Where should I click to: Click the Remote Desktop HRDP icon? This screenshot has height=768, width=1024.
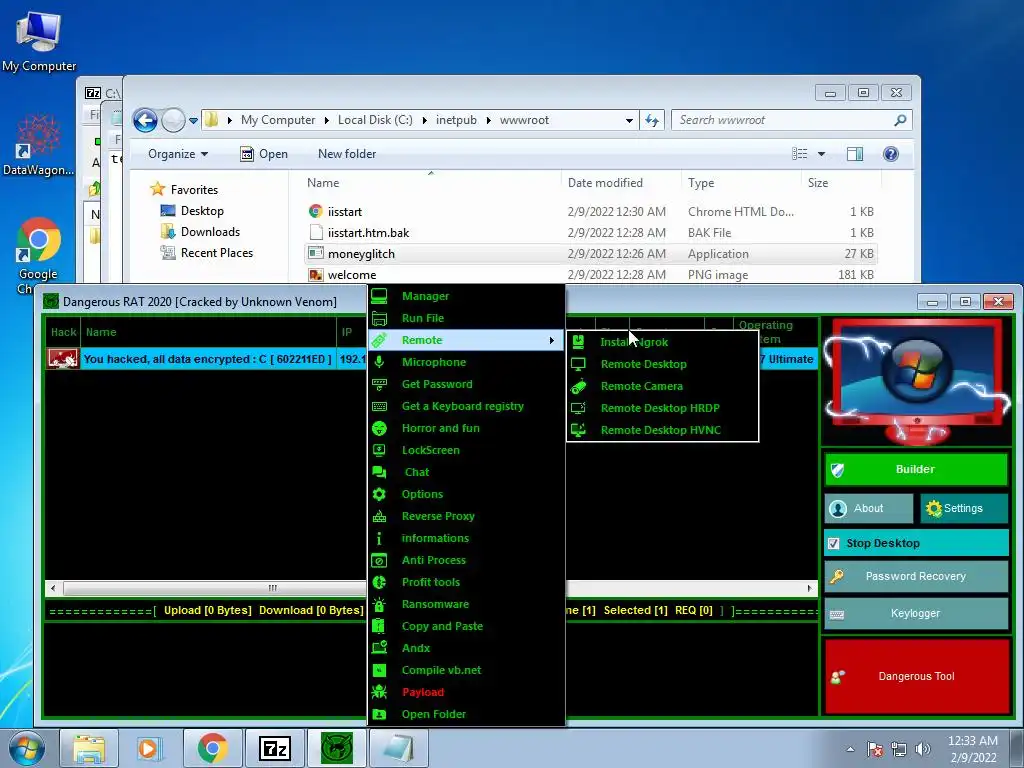(578, 408)
